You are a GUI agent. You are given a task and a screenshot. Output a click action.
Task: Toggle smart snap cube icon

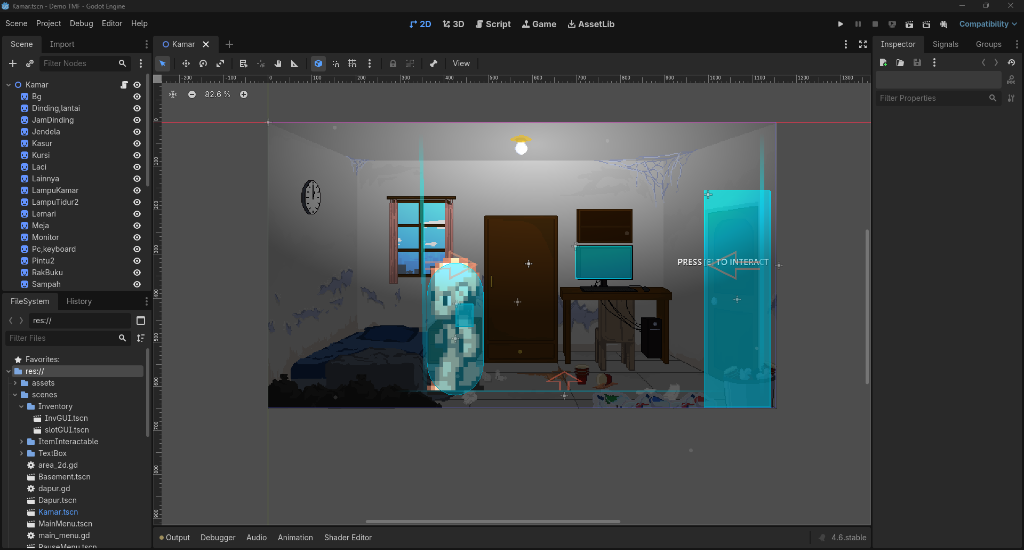(x=318, y=63)
